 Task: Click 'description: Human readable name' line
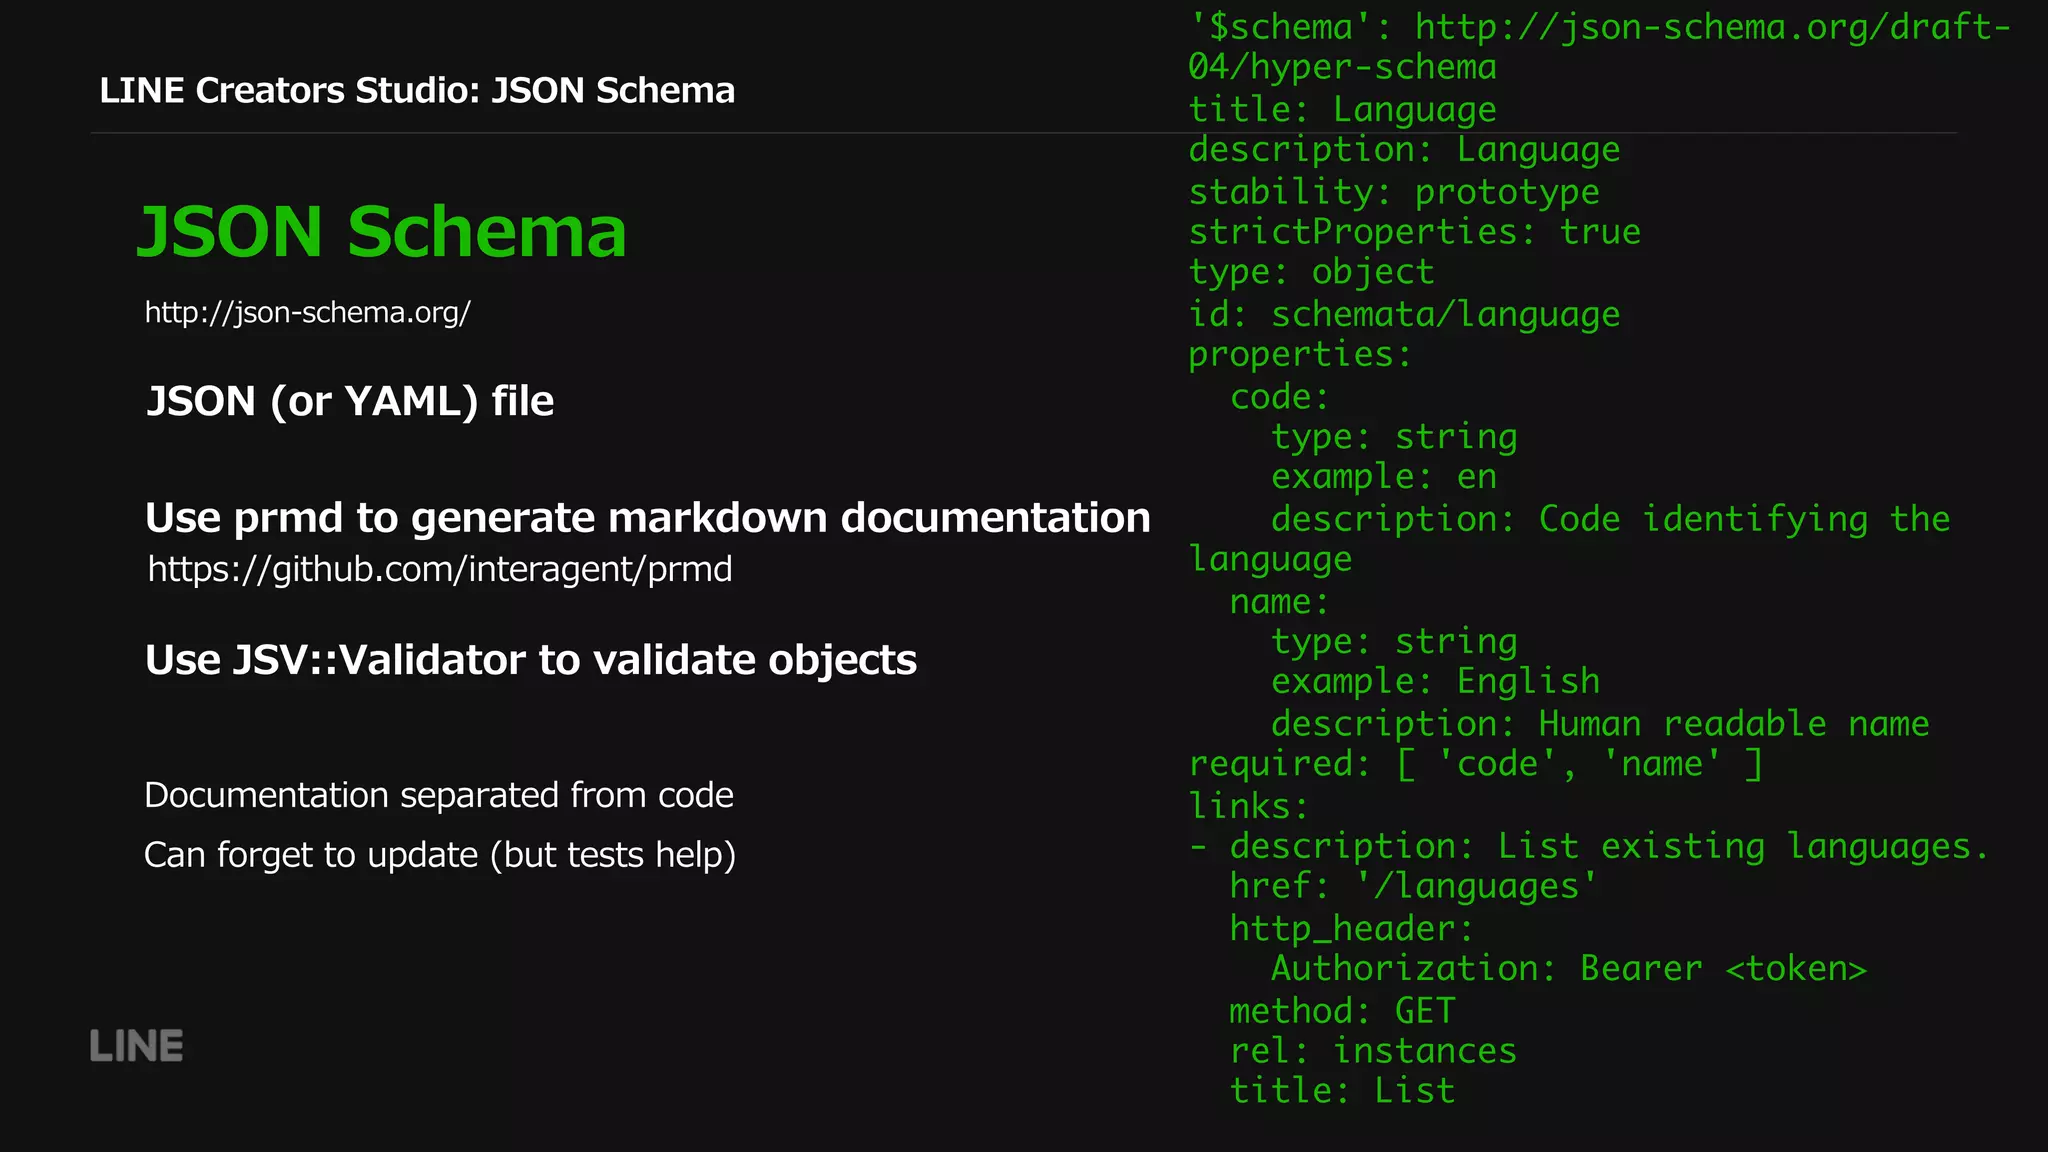(x=1600, y=724)
